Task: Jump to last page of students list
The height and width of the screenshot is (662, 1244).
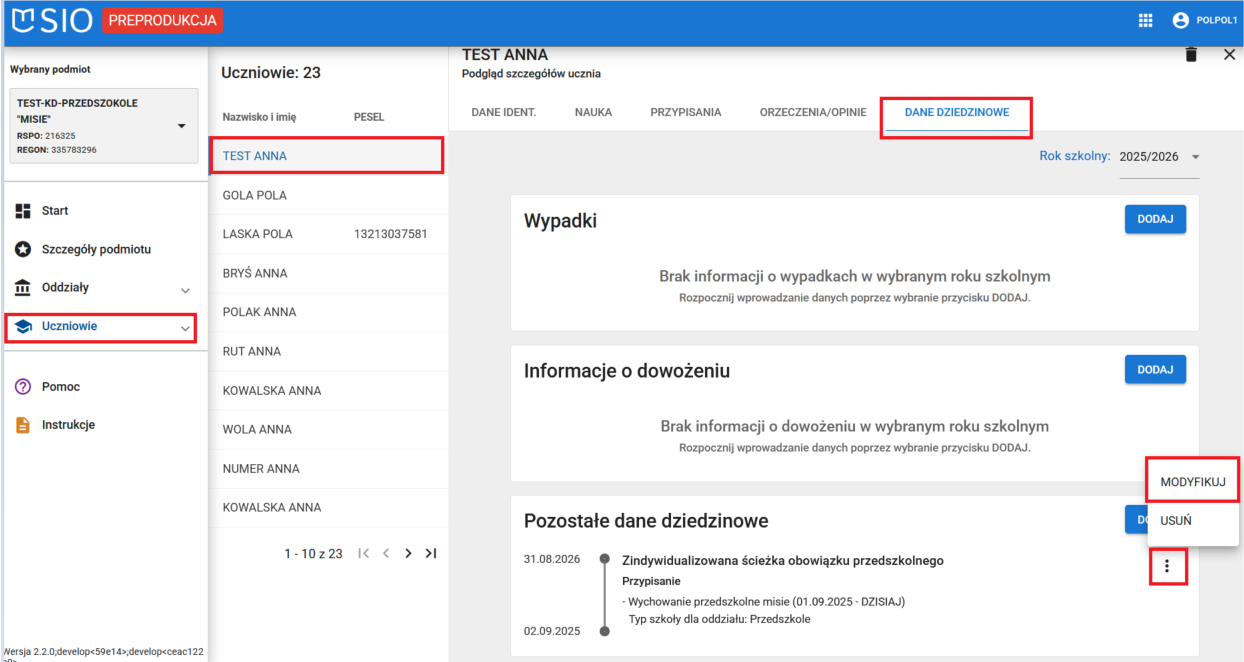Action: [431, 553]
